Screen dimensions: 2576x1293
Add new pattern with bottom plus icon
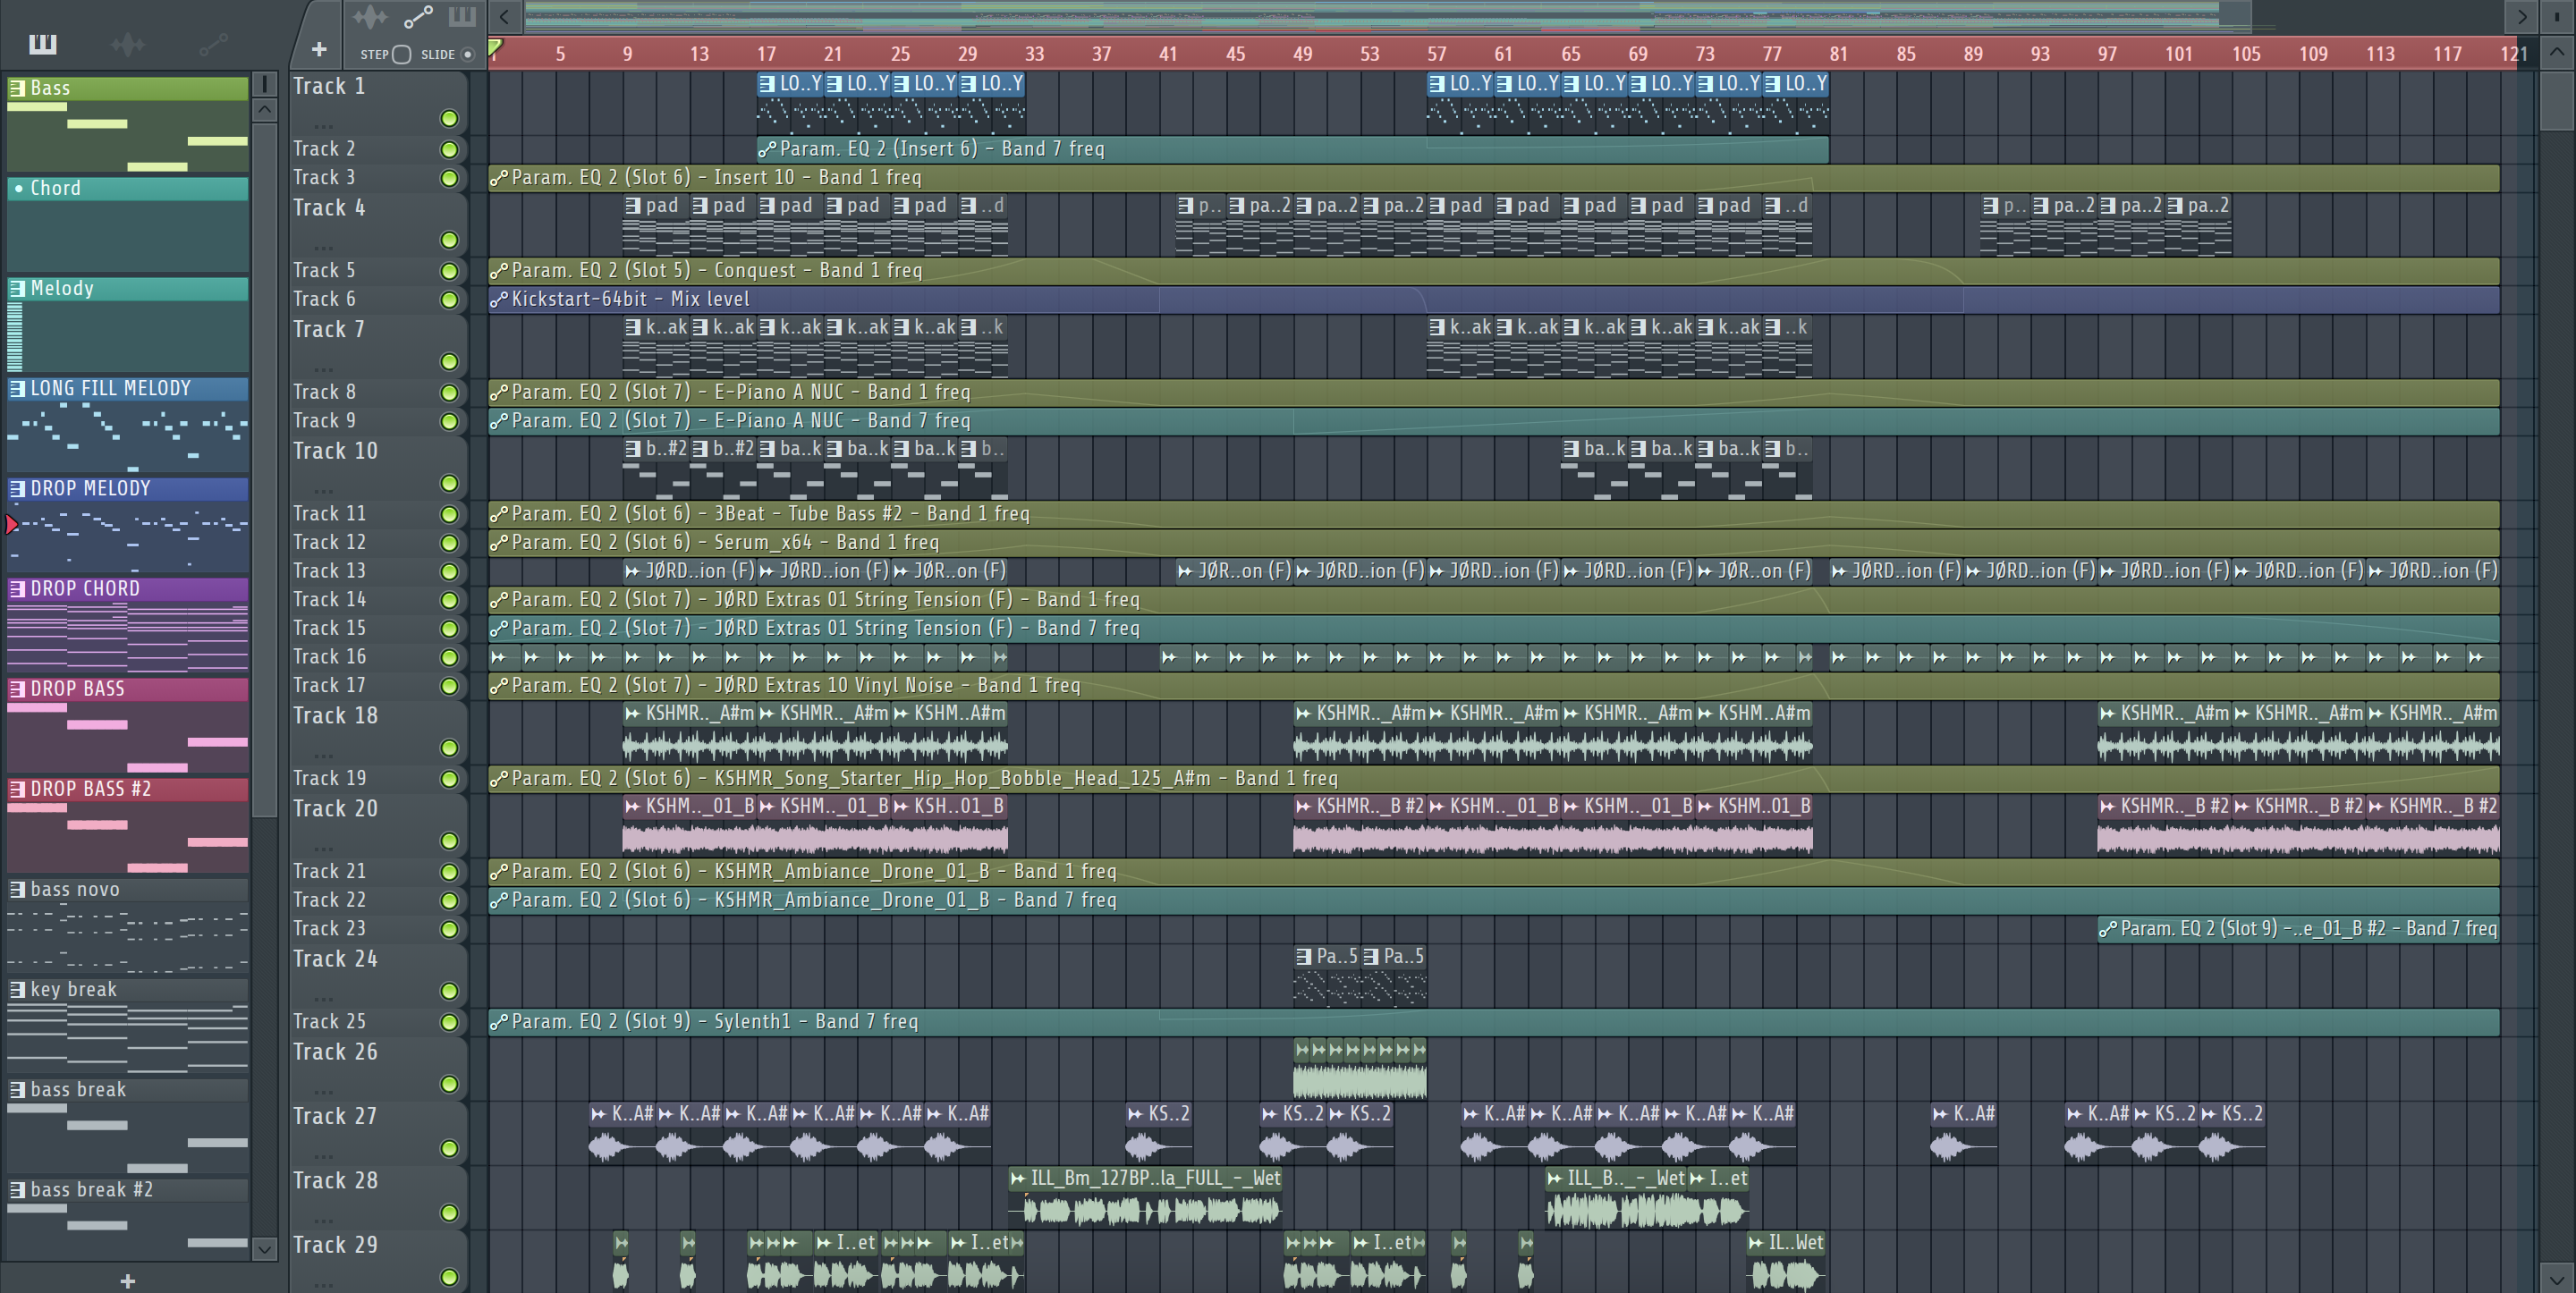click(x=127, y=1280)
